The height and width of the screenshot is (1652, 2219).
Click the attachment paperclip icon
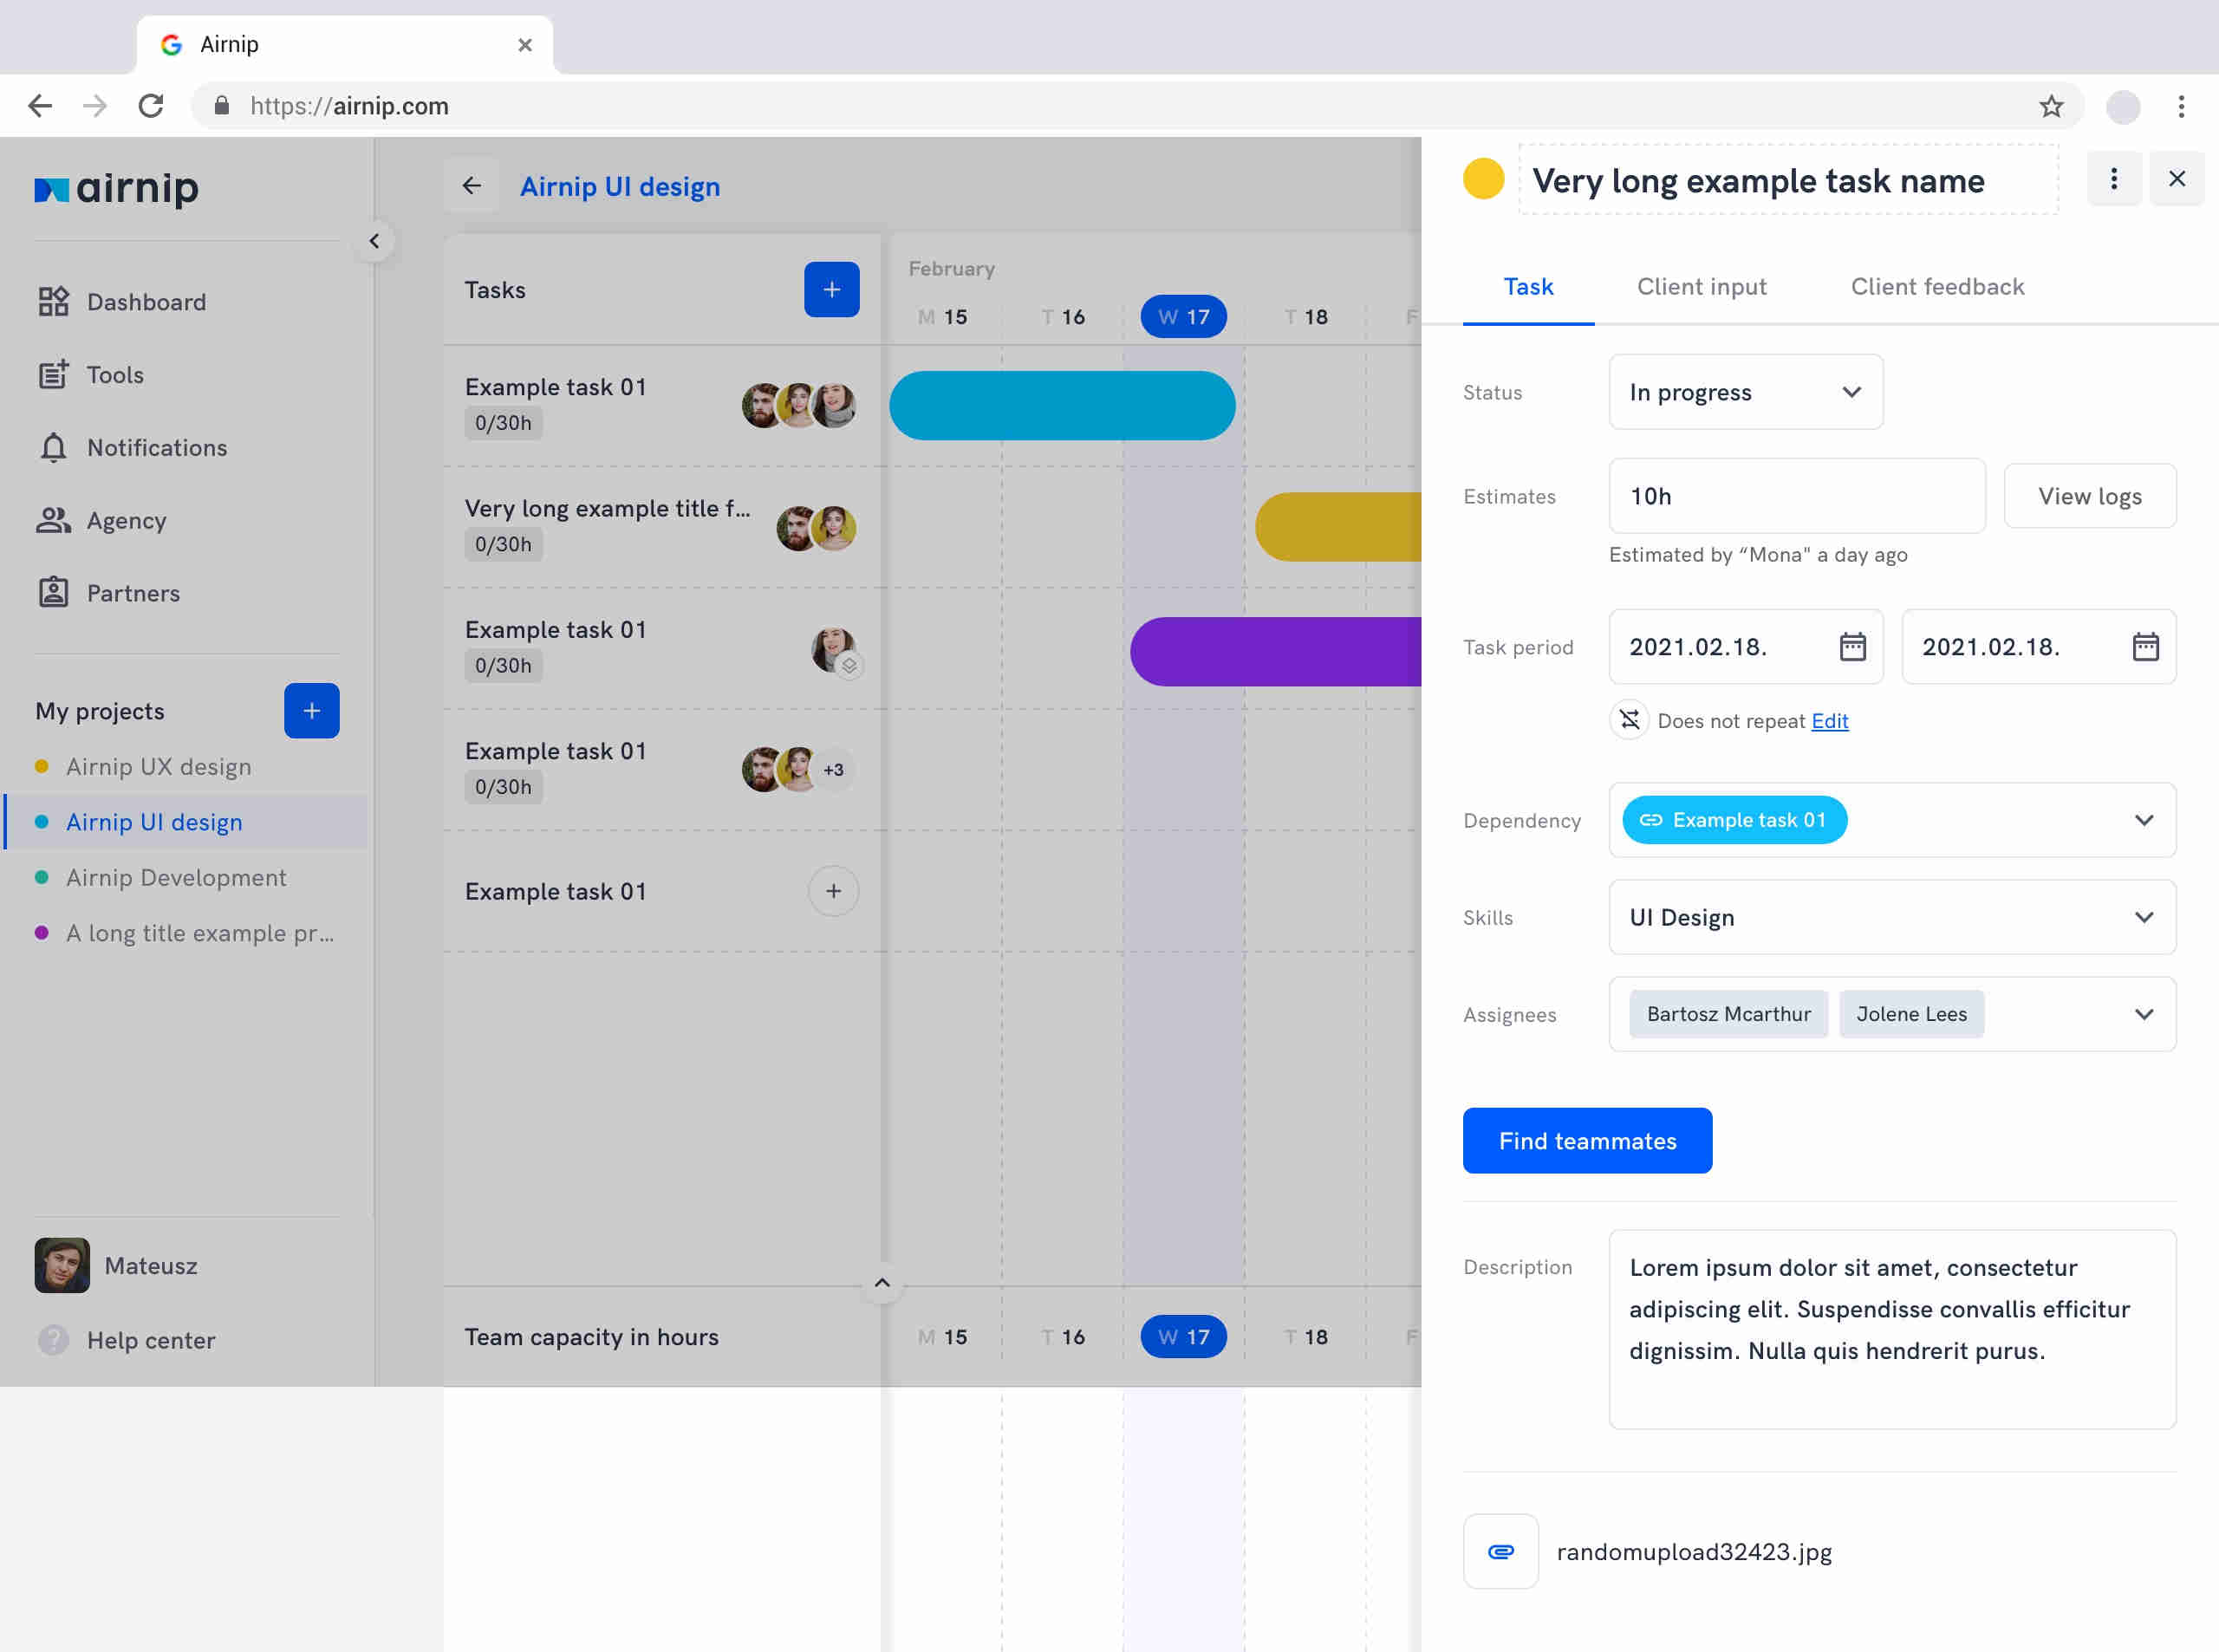click(x=1500, y=1552)
